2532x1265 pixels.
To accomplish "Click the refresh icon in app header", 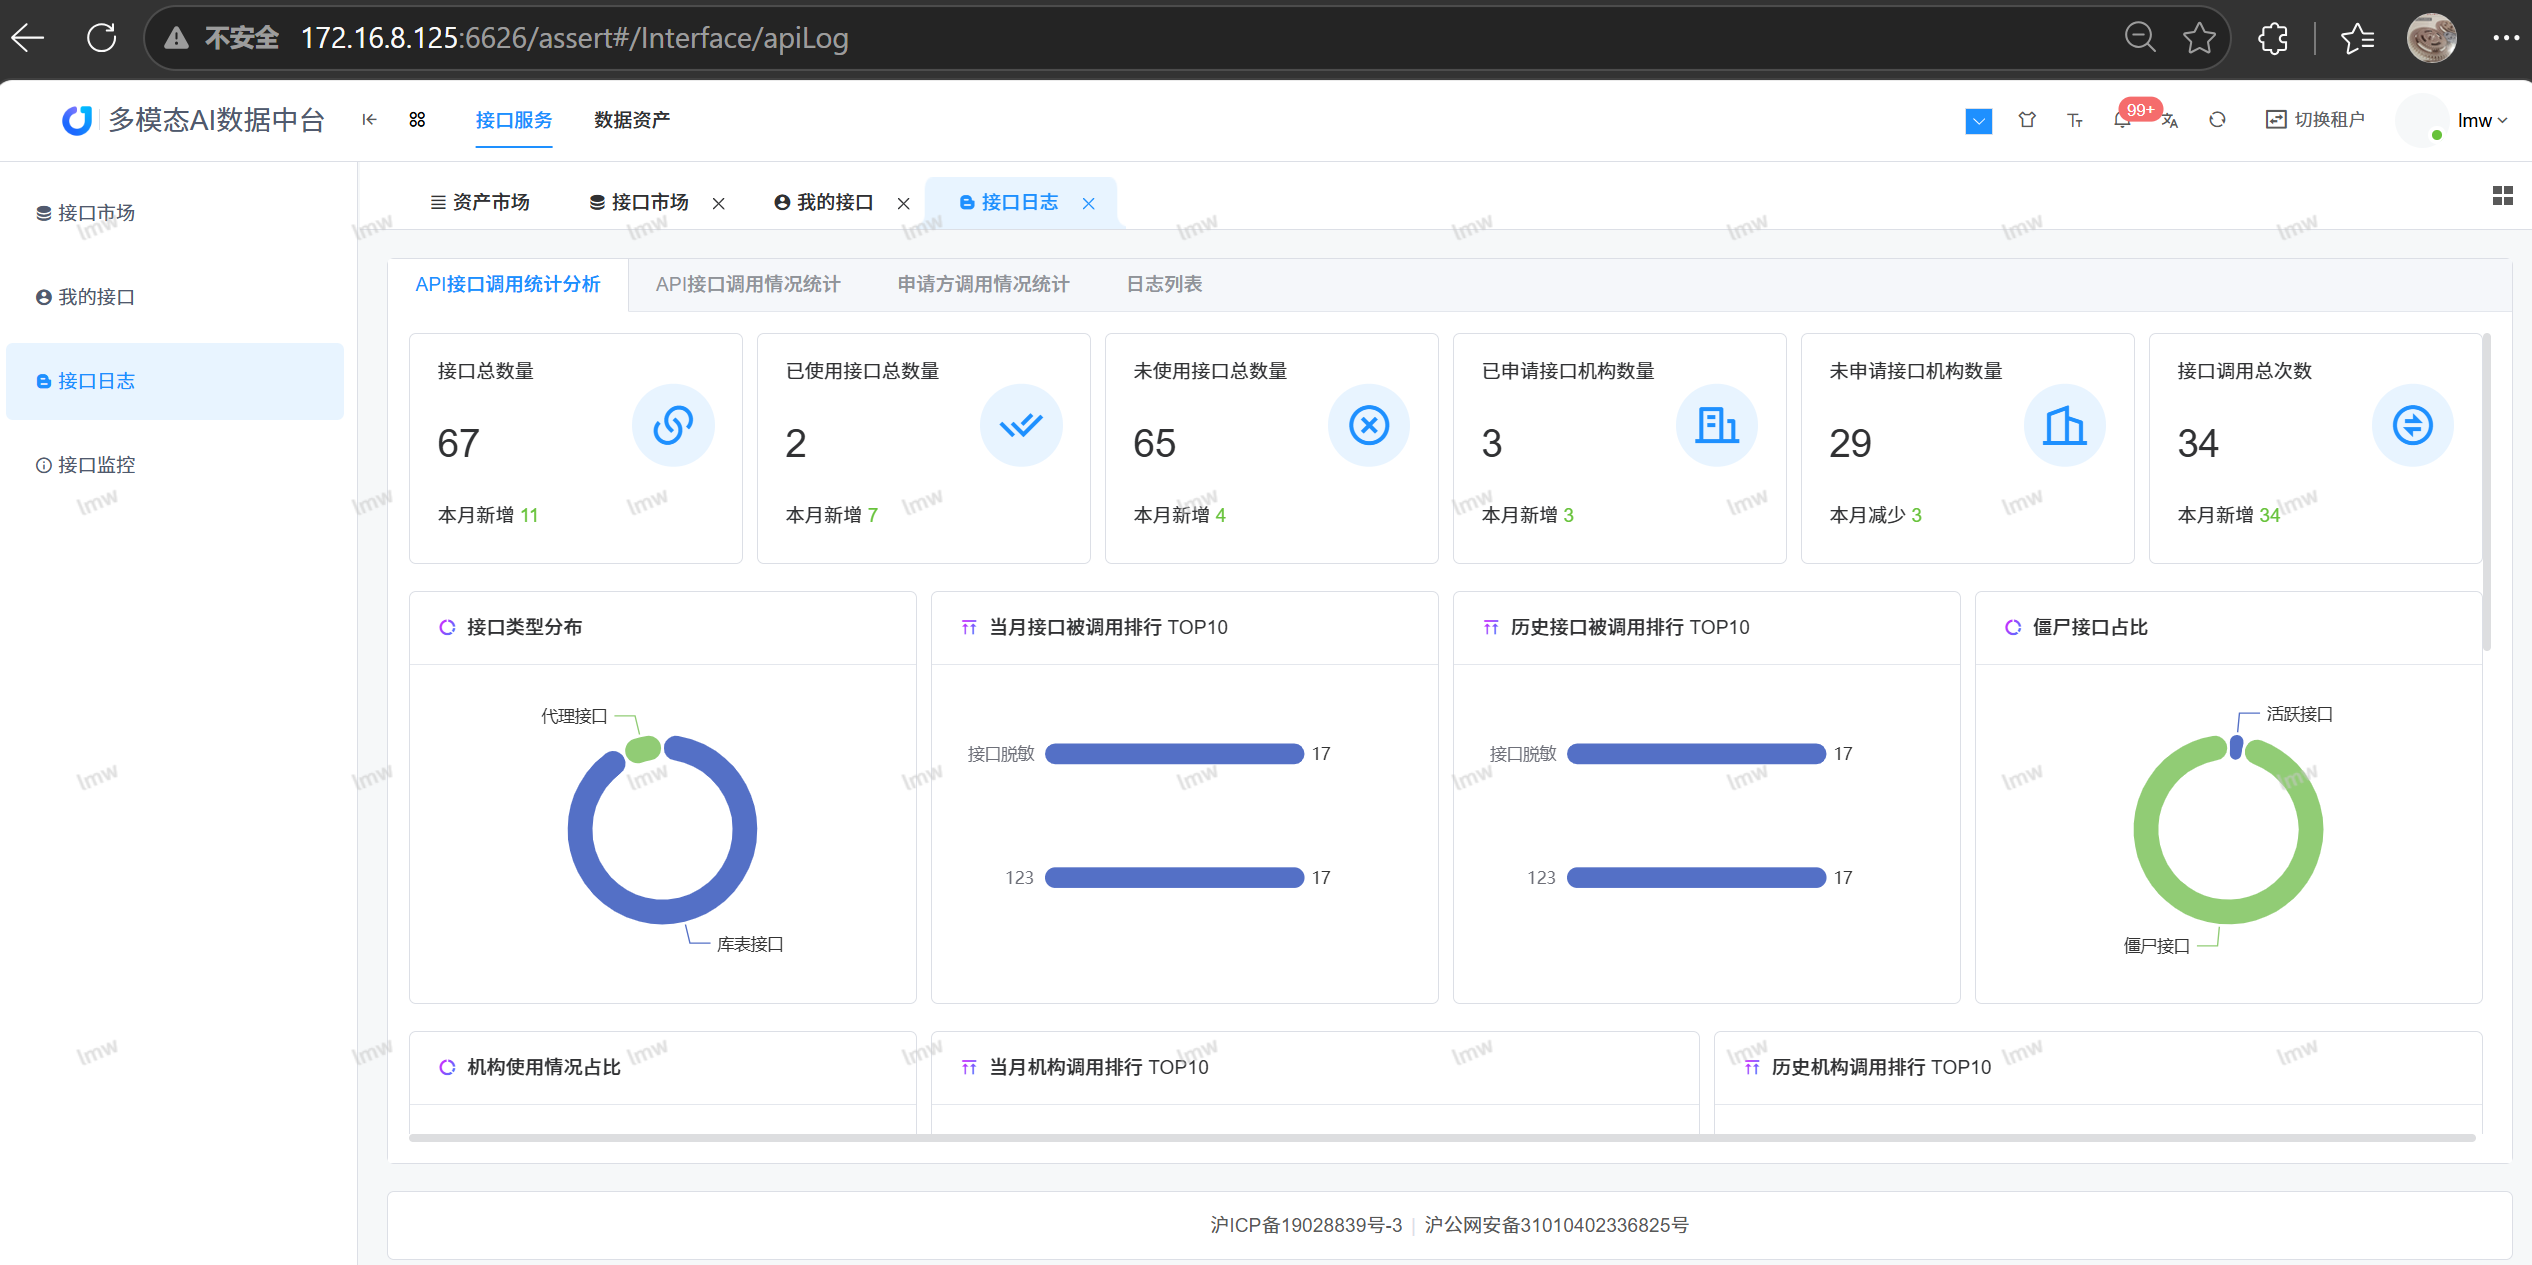I will click(x=2217, y=120).
